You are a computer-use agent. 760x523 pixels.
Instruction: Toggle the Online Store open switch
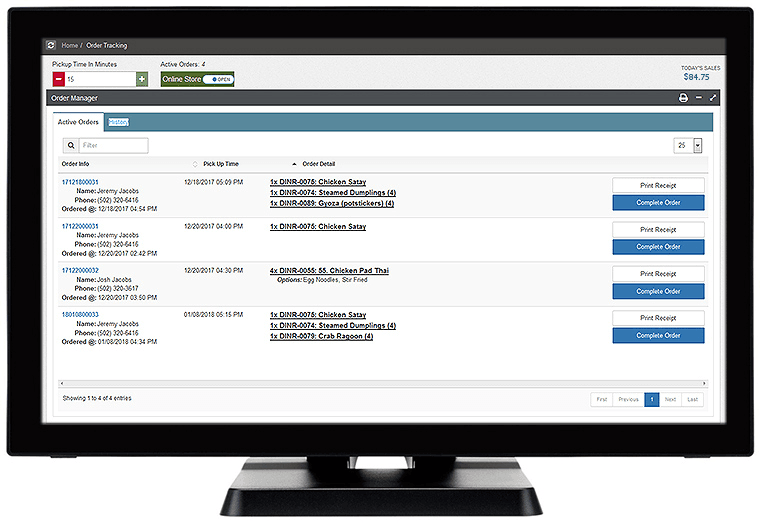pyautogui.click(x=215, y=79)
